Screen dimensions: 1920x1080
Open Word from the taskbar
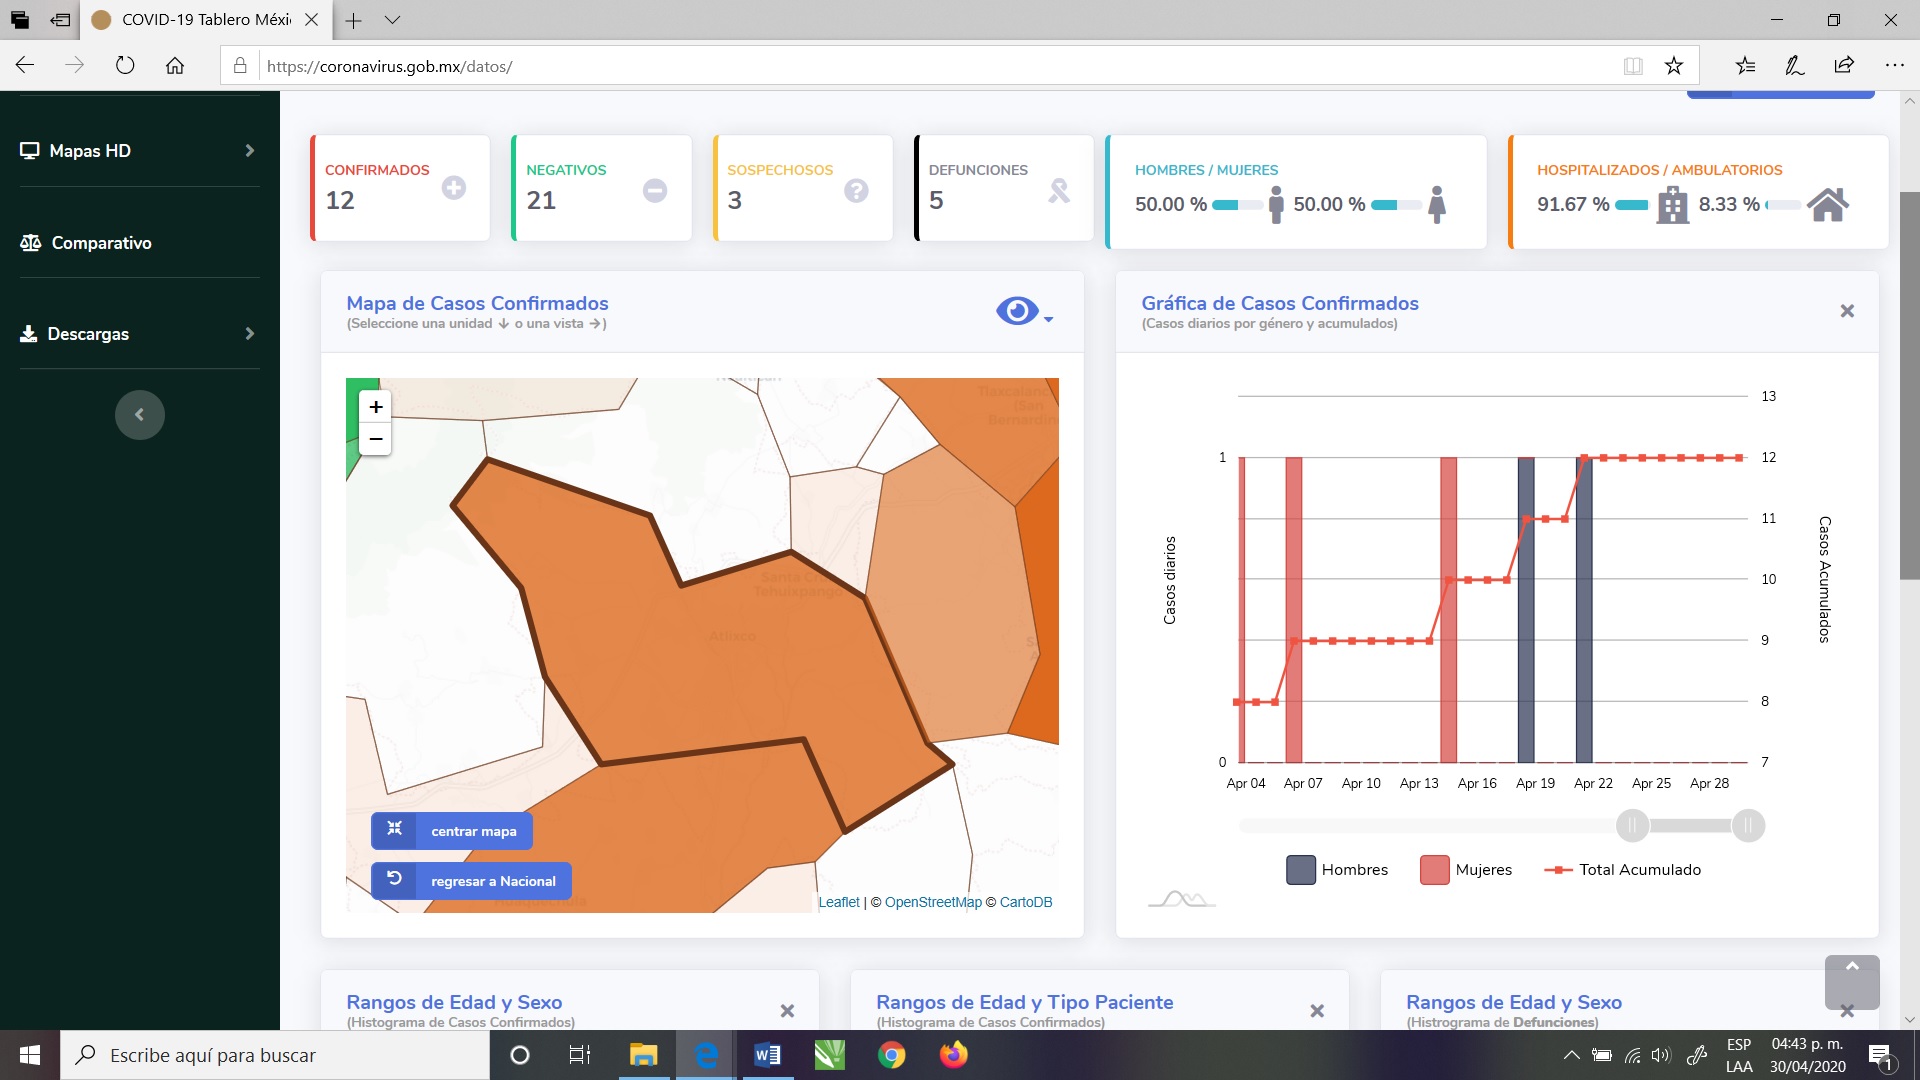point(767,1055)
